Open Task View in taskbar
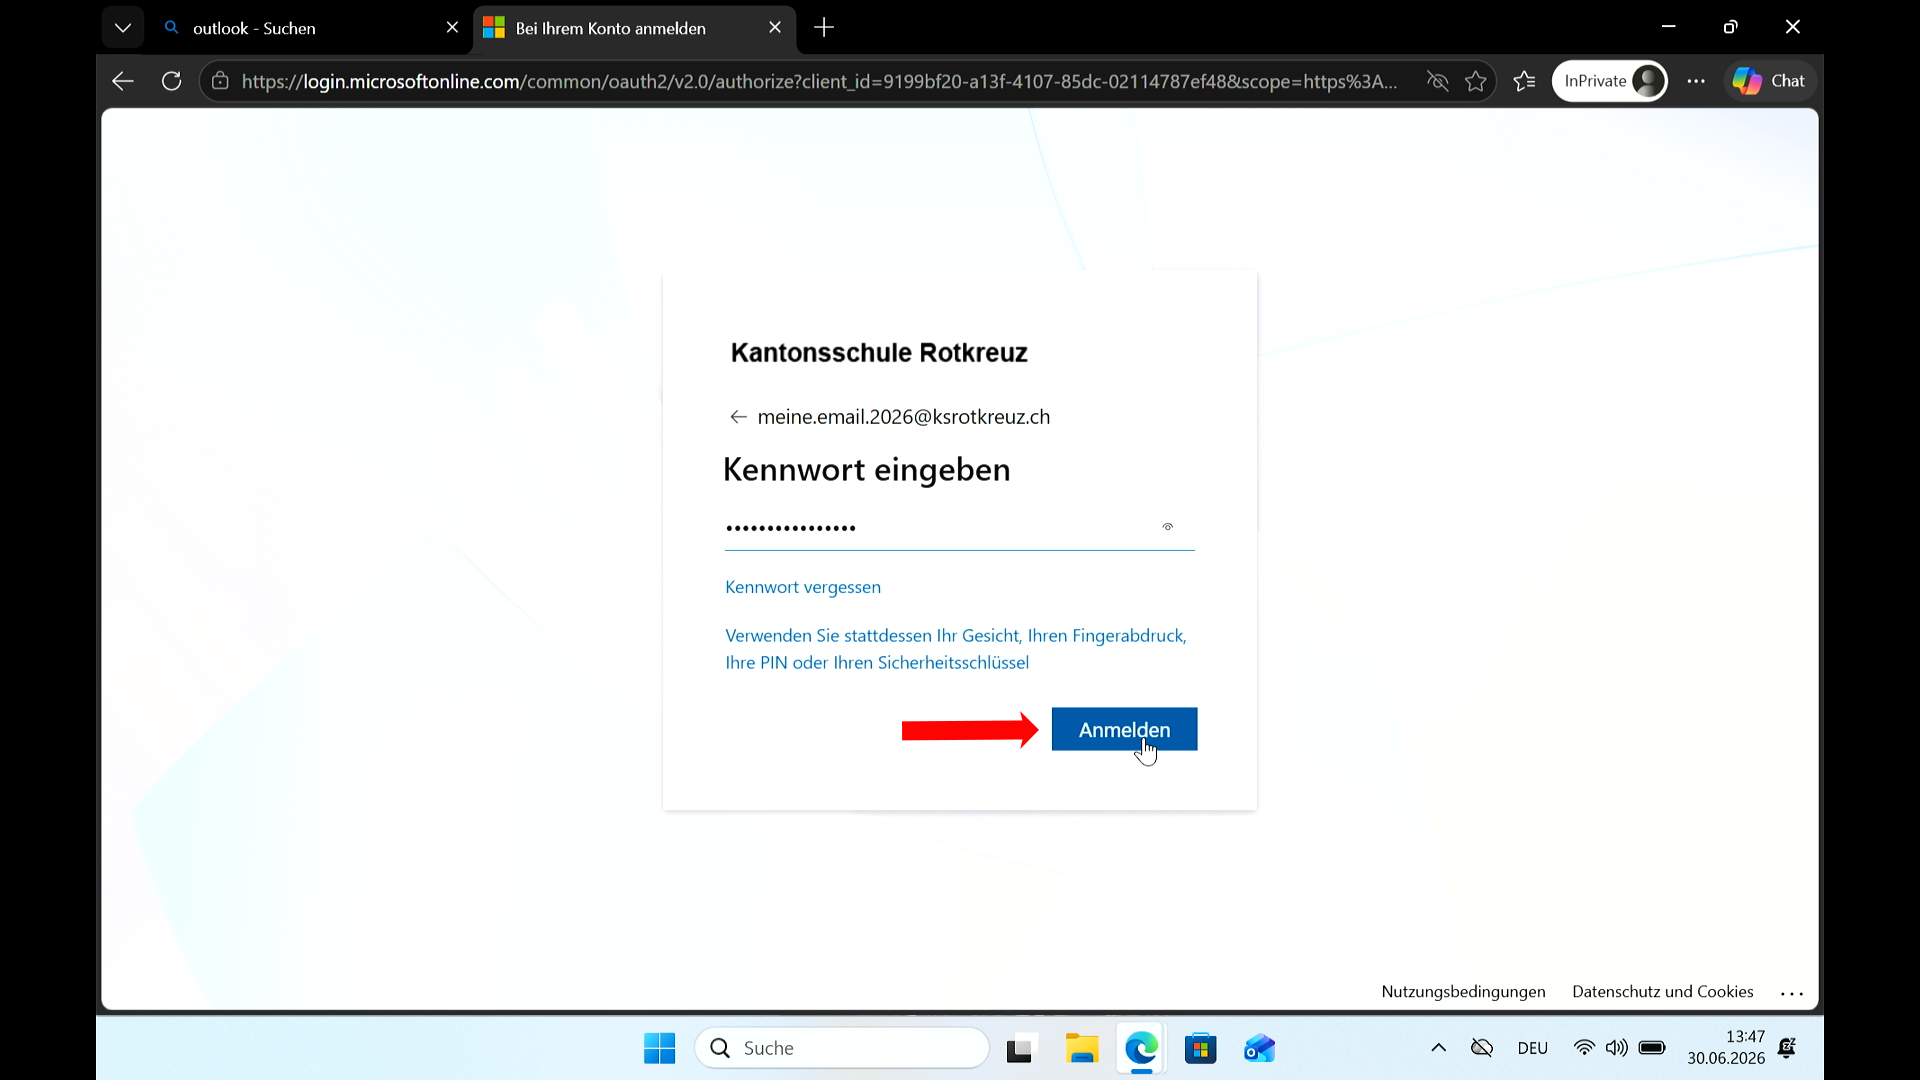 click(1019, 1048)
